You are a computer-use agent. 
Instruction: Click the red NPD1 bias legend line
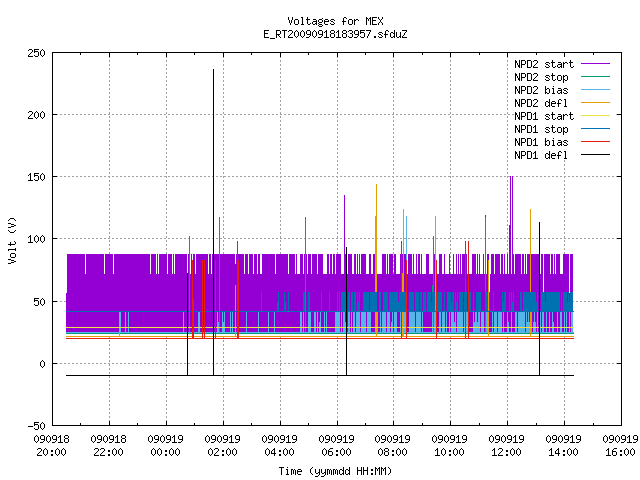(x=595, y=142)
